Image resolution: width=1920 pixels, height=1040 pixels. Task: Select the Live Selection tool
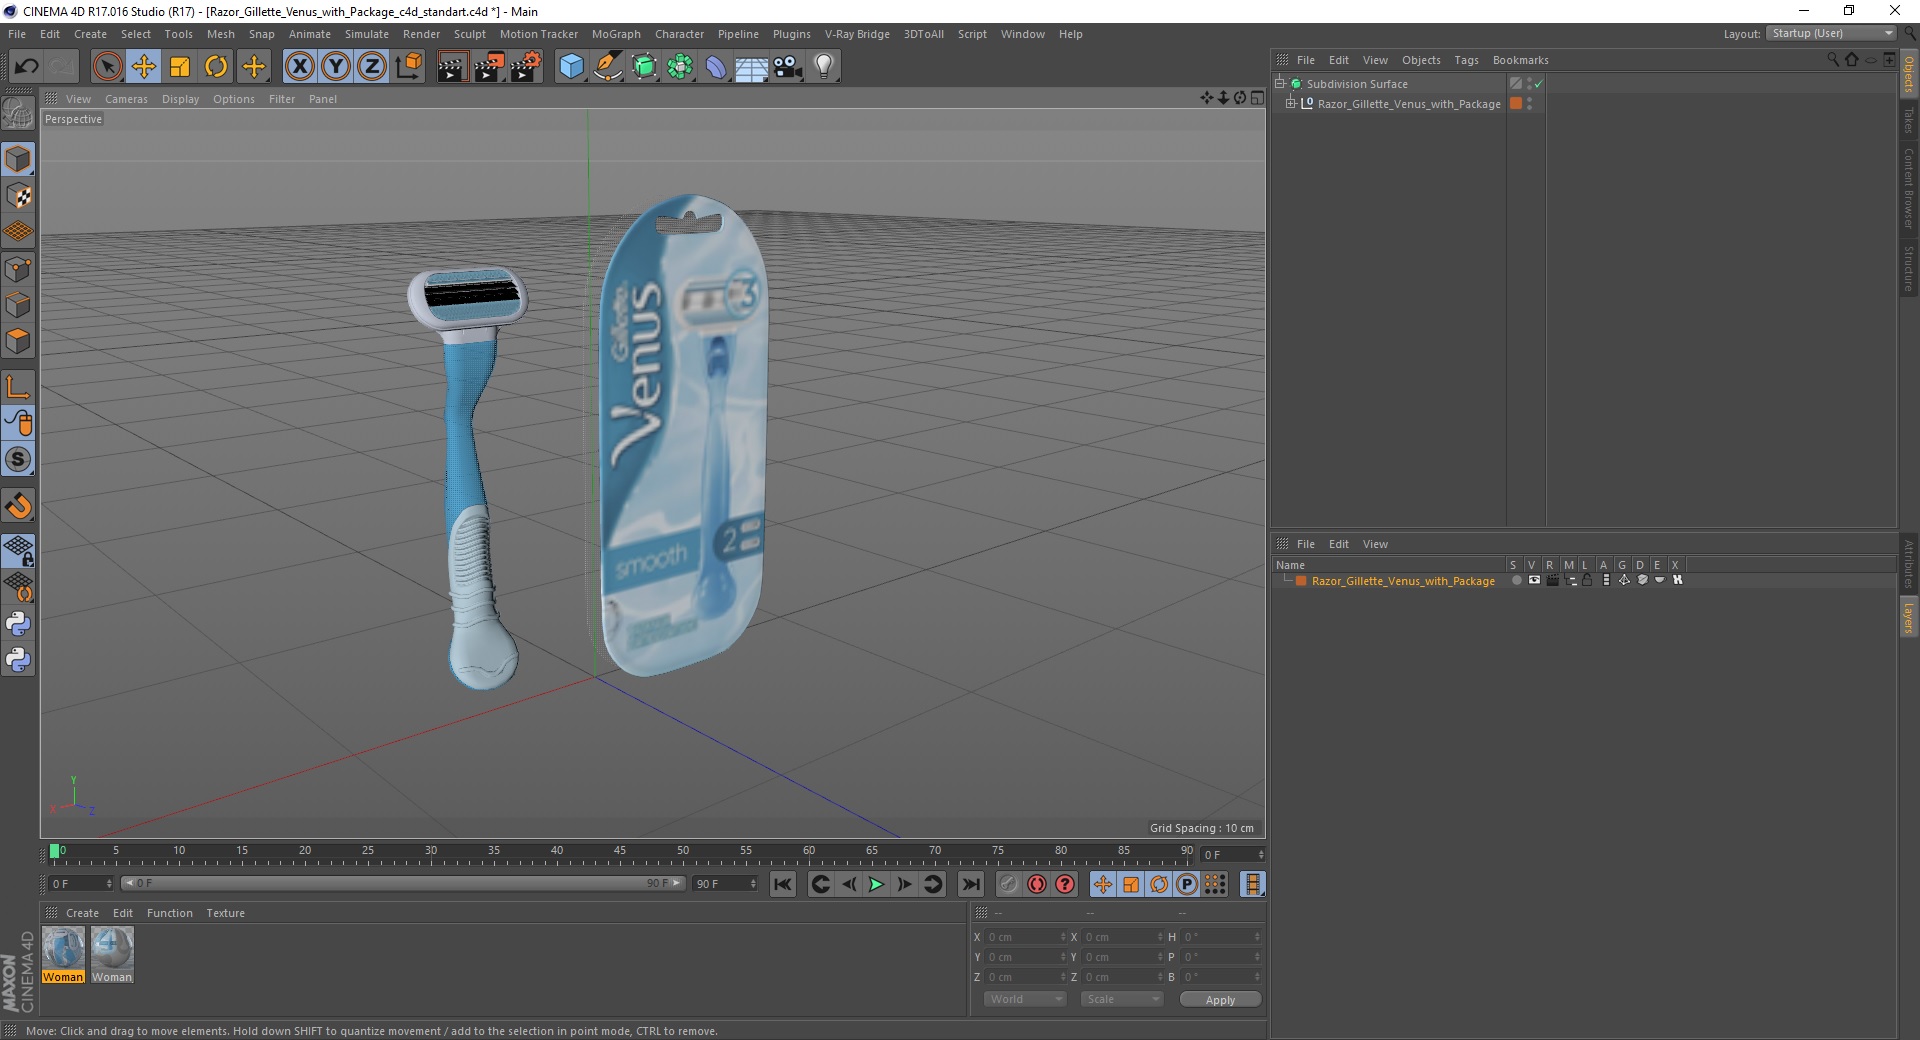(107, 67)
